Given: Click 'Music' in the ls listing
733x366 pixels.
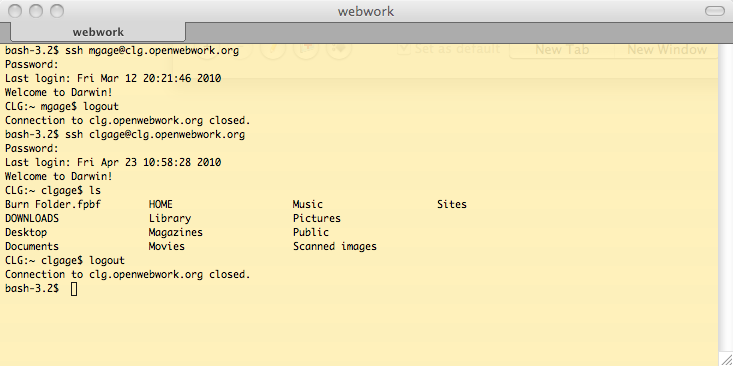Looking at the screenshot, I should coord(308,205).
